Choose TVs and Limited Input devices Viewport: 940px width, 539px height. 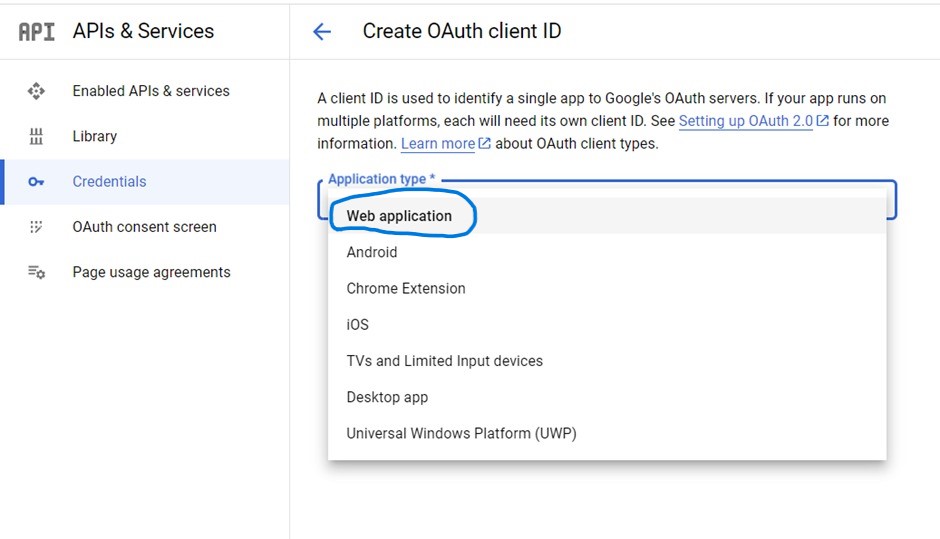tap(445, 361)
